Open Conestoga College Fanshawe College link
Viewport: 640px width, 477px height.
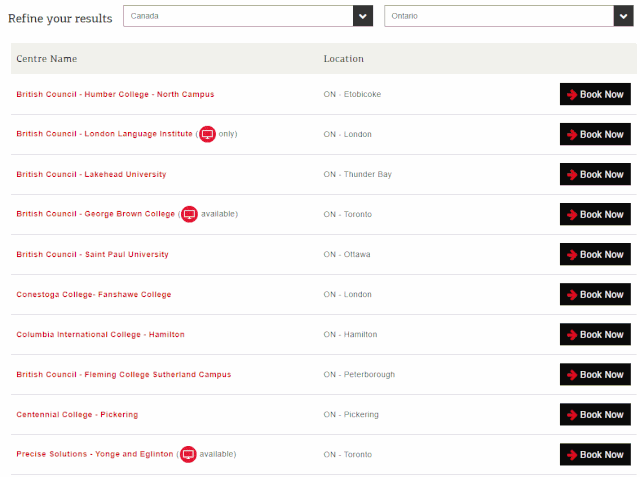[93, 294]
